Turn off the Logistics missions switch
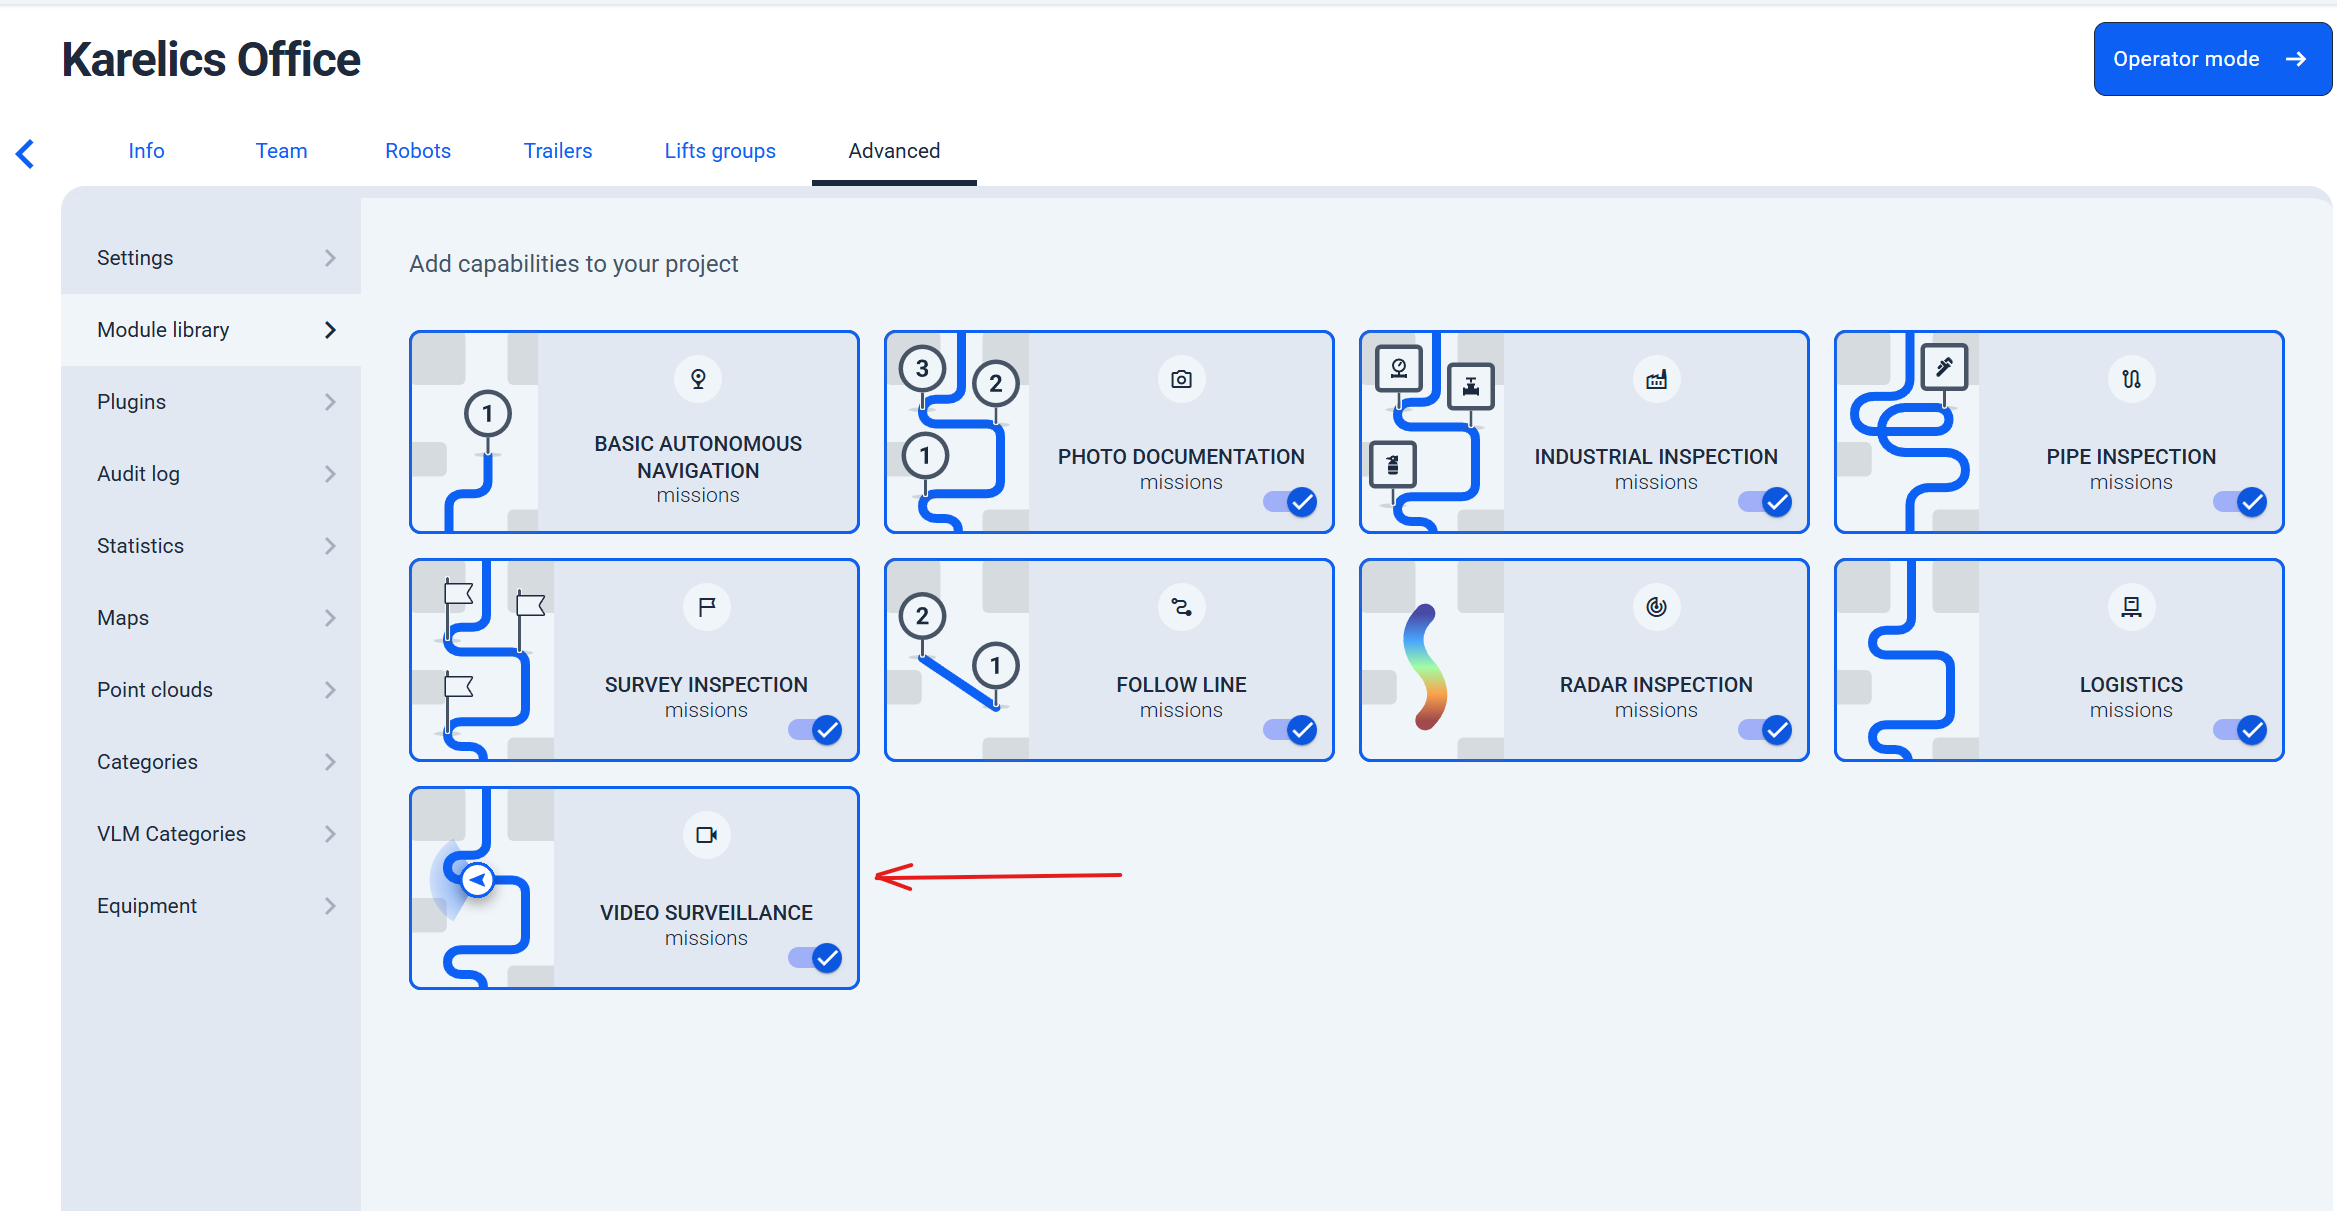Viewport: 2337px width, 1211px height. coord(2240,730)
